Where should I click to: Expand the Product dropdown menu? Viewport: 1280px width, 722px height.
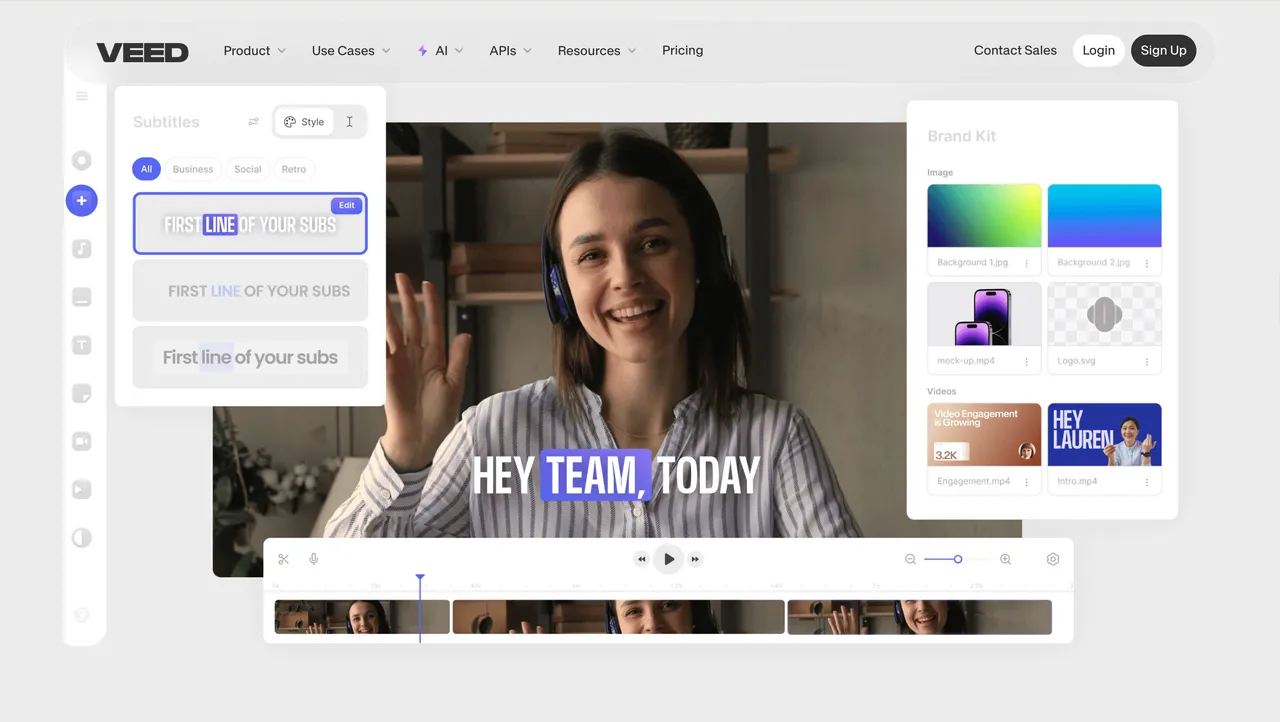click(254, 50)
